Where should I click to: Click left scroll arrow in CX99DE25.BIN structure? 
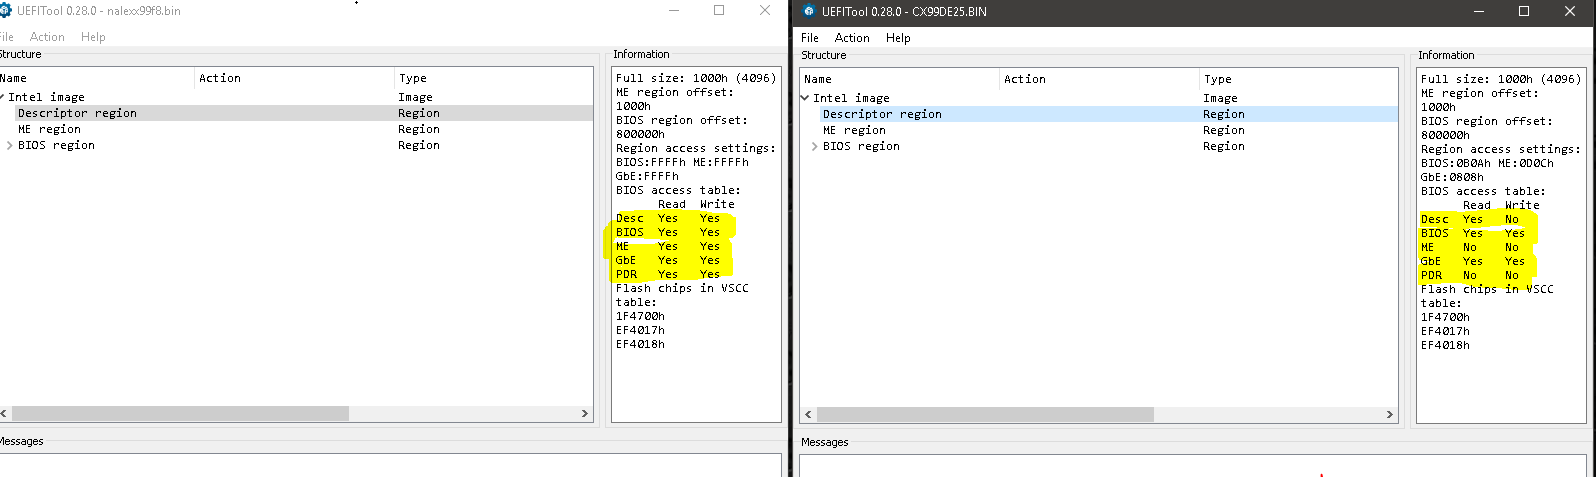(x=808, y=414)
